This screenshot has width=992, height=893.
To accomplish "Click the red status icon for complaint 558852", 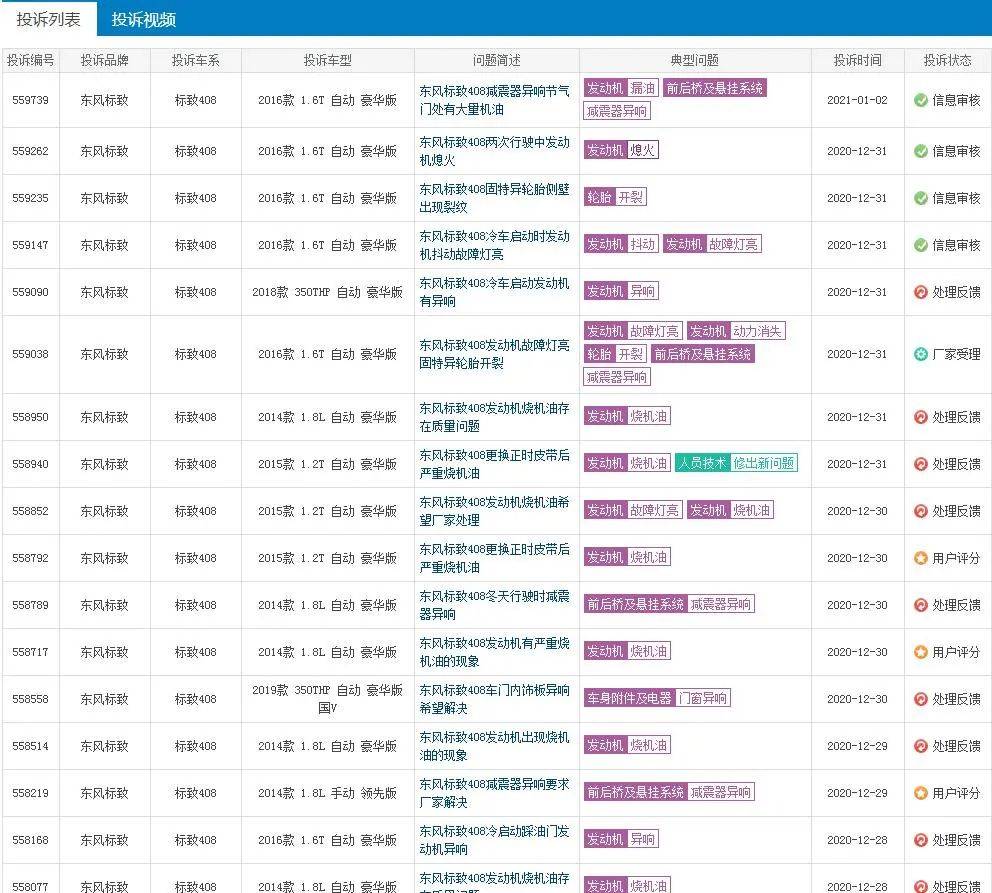I will tap(921, 511).
